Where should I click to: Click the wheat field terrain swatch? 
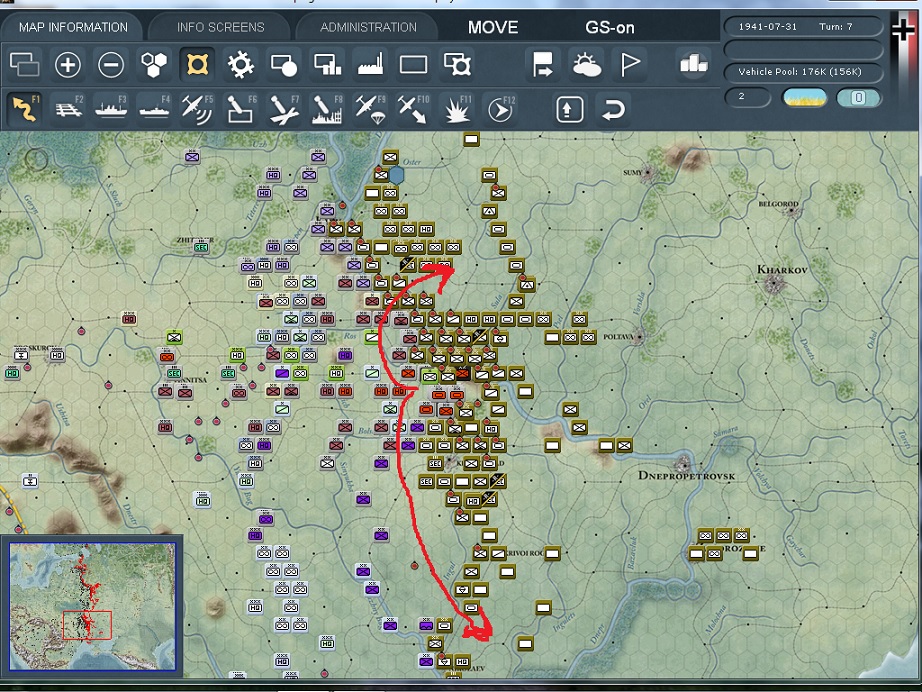point(804,97)
